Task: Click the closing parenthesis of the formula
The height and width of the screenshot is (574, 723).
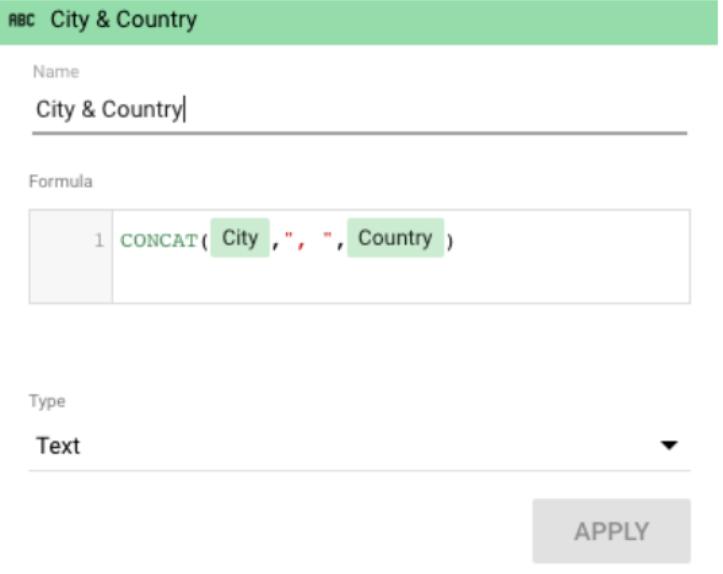Action: 450,241
